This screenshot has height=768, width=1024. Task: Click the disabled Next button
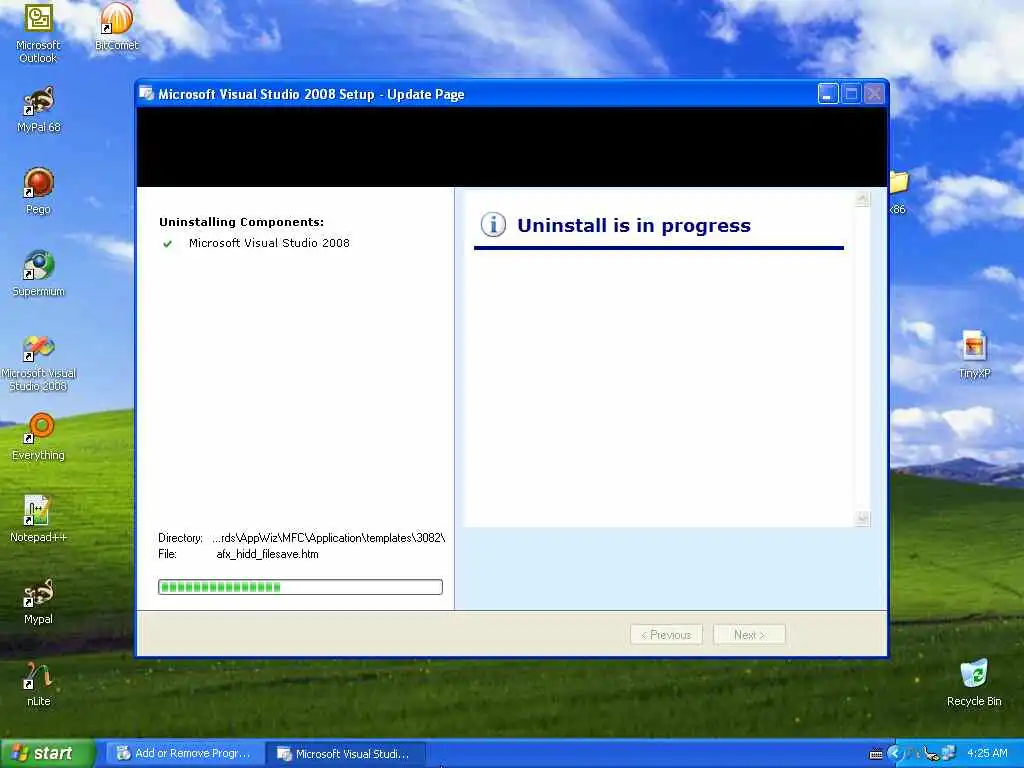click(749, 635)
